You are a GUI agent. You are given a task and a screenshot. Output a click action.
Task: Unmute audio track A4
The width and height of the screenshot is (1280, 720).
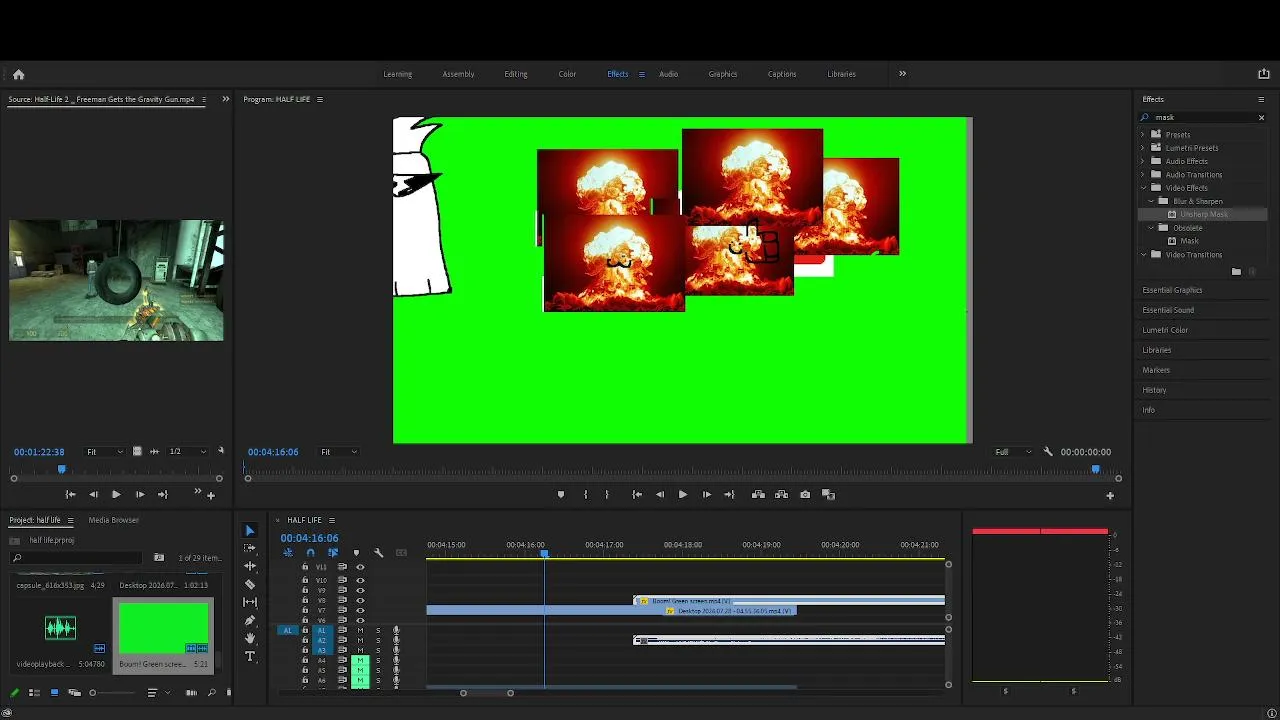pos(360,660)
